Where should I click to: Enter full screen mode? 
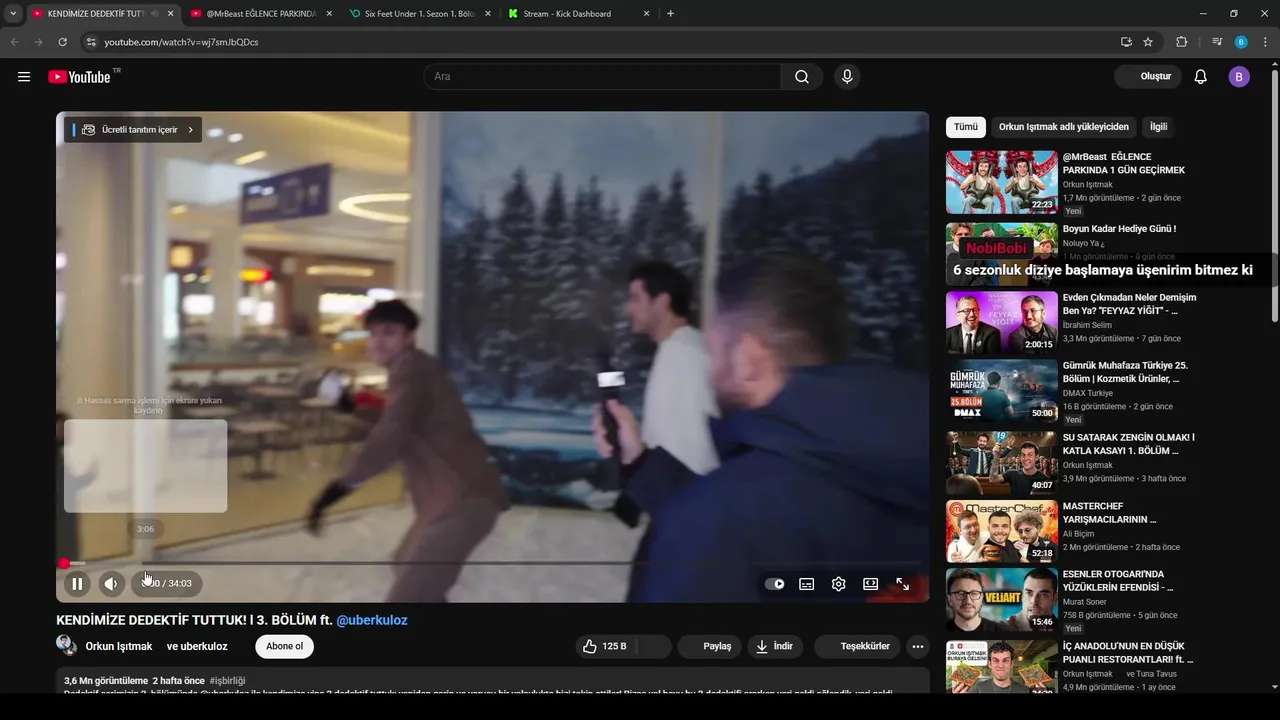pyautogui.click(x=902, y=584)
